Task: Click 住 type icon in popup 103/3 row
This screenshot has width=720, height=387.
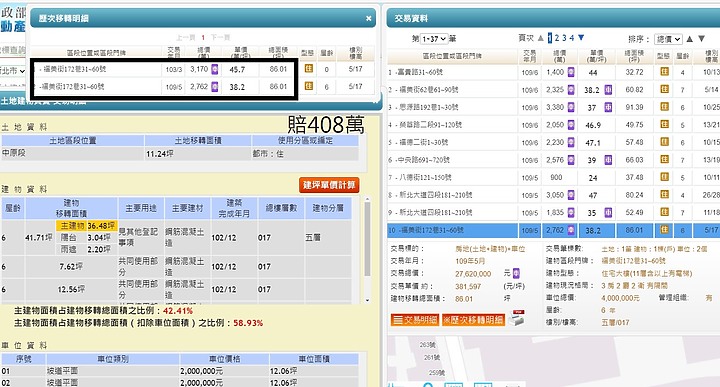Action: (x=309, y=68)
